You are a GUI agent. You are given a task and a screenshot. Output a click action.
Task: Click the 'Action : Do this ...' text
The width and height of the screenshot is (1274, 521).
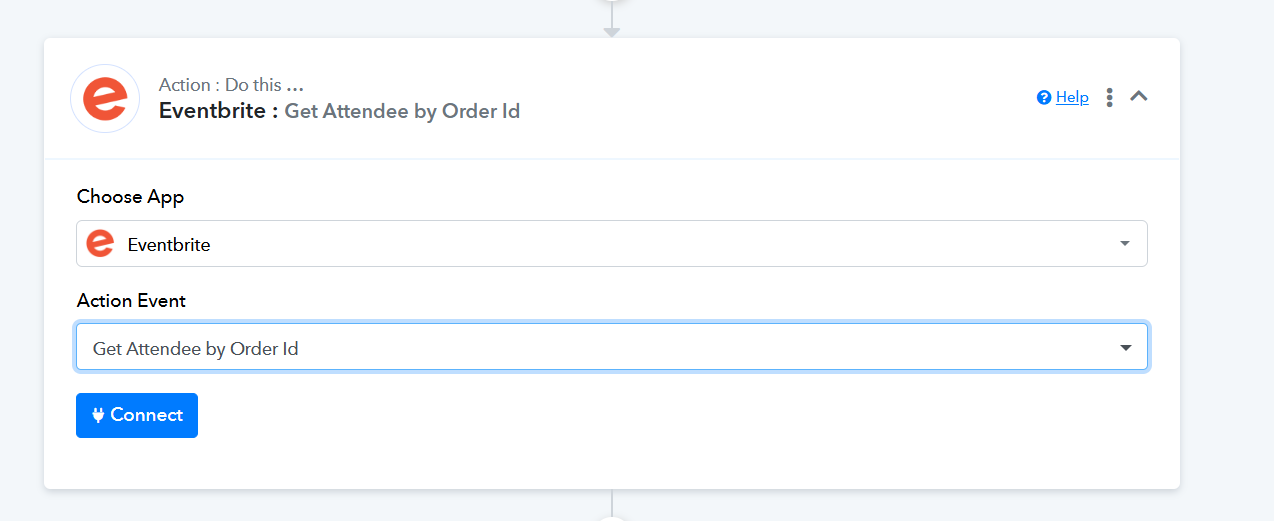(231, 85)
